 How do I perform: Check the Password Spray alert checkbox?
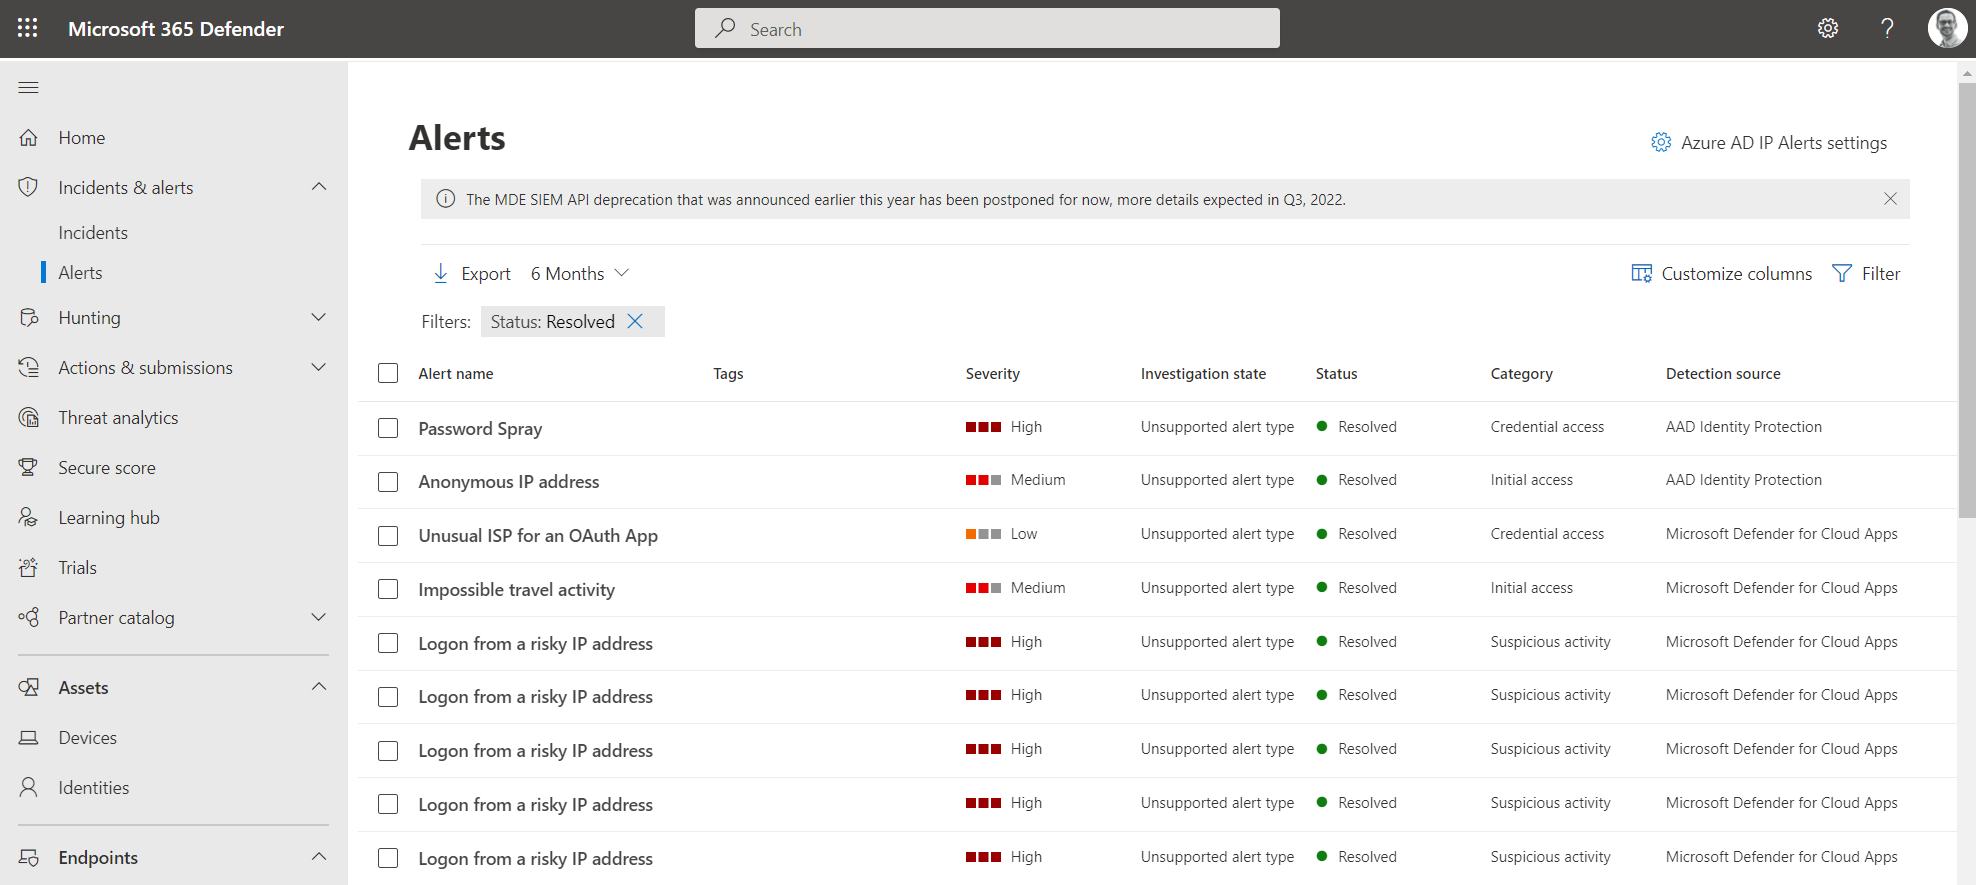pyautogui.click(x=388, y=428)
